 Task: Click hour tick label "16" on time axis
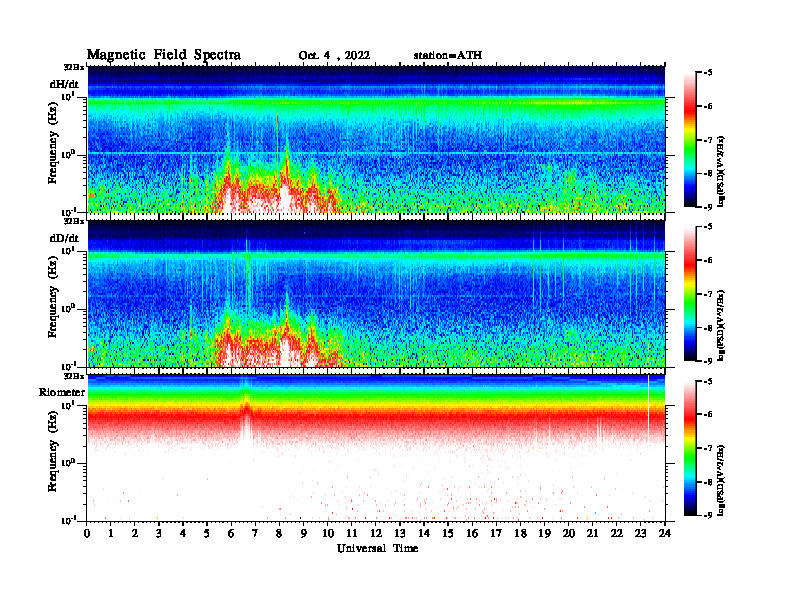tap(472, 533)
